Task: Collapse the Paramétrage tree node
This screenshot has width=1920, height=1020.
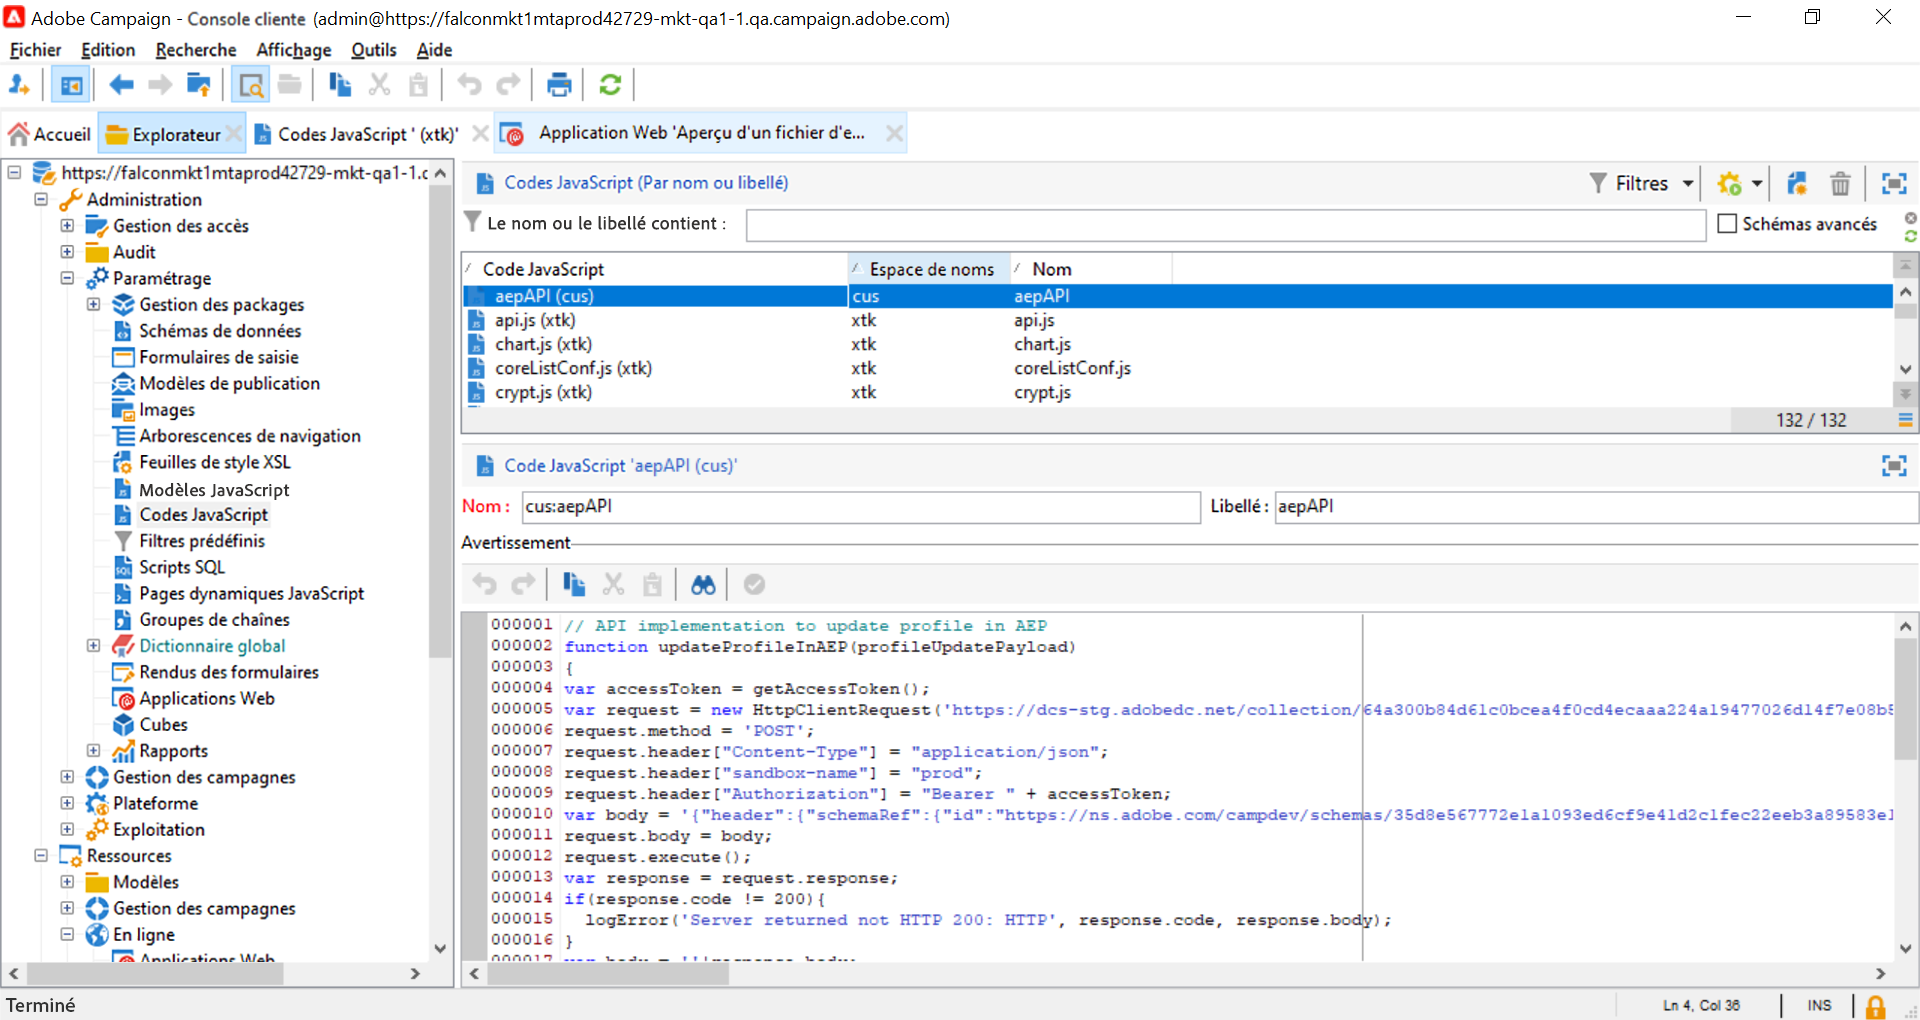Action: 67,278
